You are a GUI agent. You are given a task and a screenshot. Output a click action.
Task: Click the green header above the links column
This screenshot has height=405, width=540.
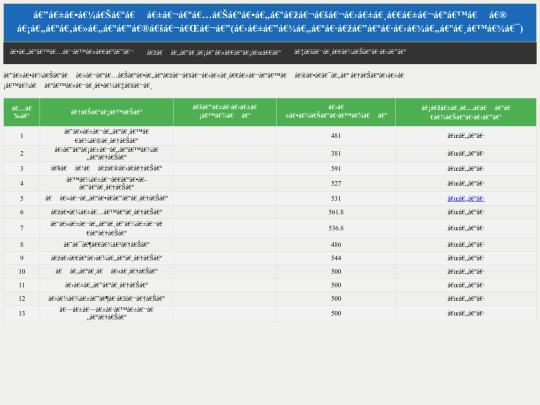pyautogui.click(x=466, y=112)
